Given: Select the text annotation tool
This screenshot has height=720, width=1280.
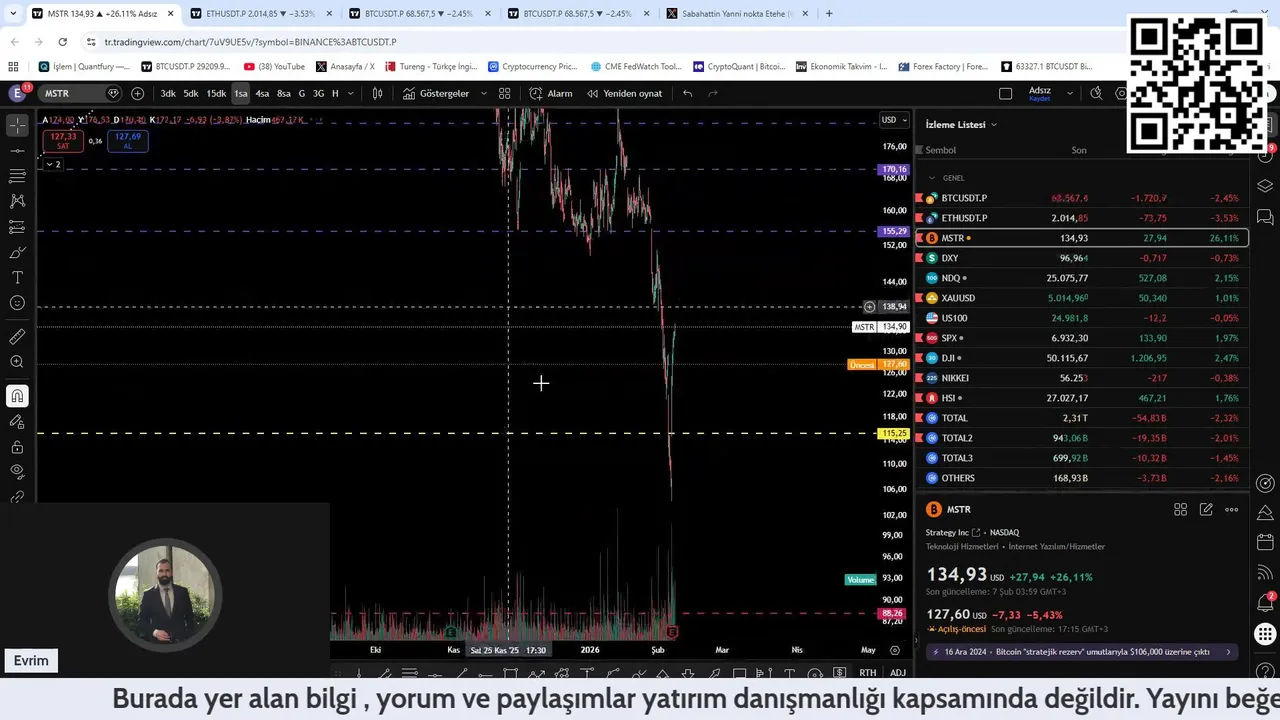Looking at the screenshot, I should point(17,277).
